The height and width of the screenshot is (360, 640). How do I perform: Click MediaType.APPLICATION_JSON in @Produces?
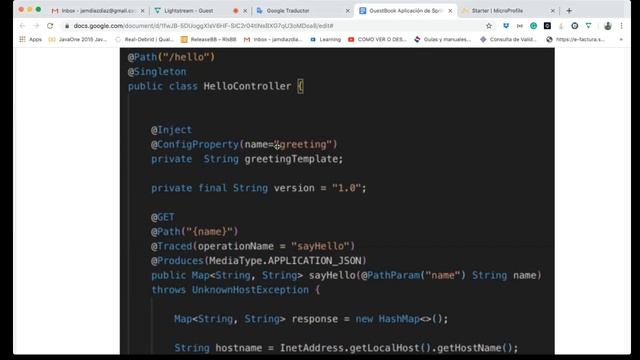(x=285, y=261)
